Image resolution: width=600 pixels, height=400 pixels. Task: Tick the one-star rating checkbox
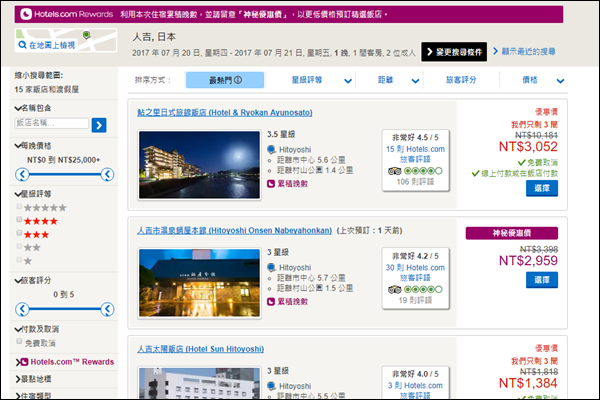19,260
